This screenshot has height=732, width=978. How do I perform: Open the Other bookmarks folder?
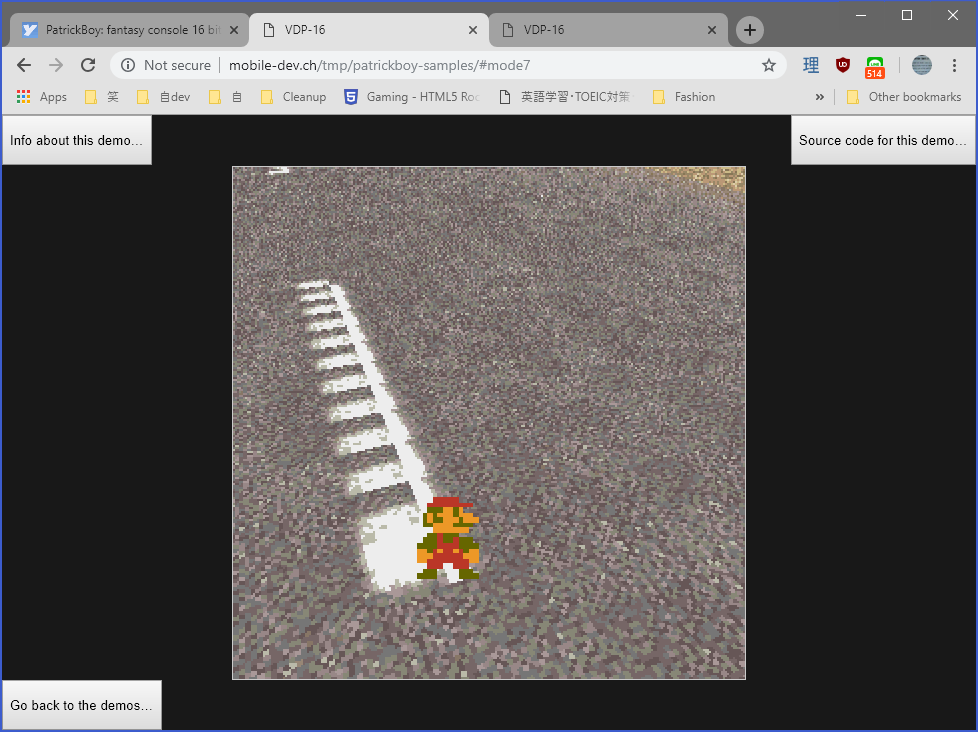pyautogui.click(x=903, y=97)
